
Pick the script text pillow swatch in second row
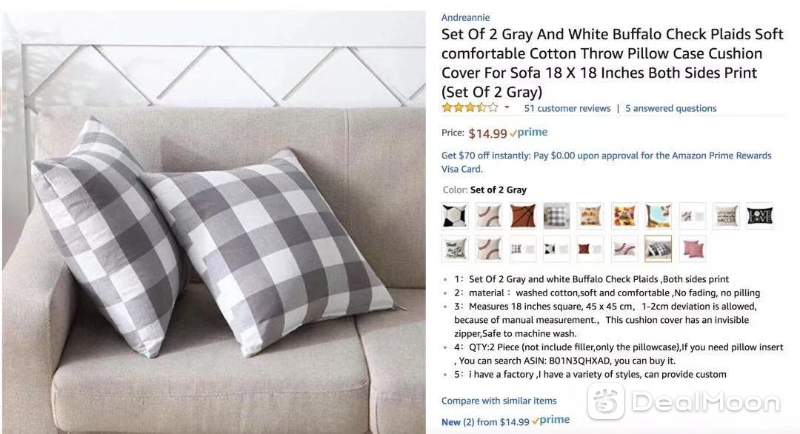[454, 249]
